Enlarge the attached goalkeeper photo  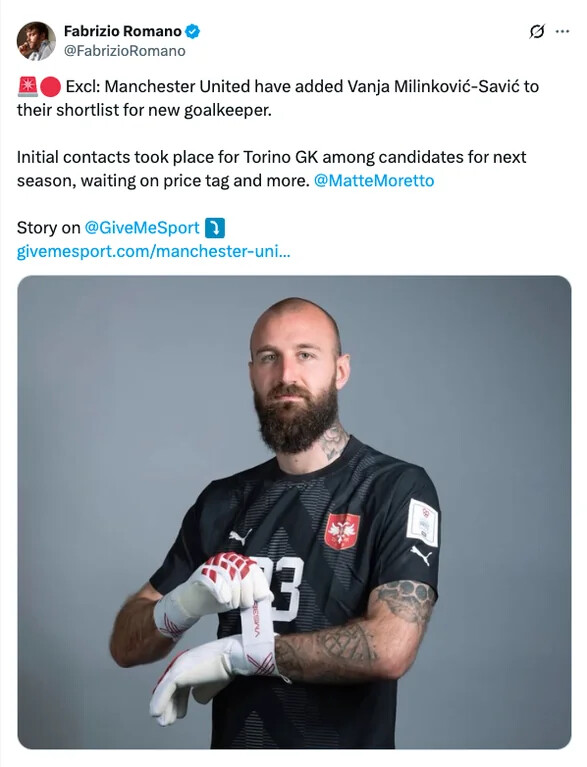[x=294, y=512]
